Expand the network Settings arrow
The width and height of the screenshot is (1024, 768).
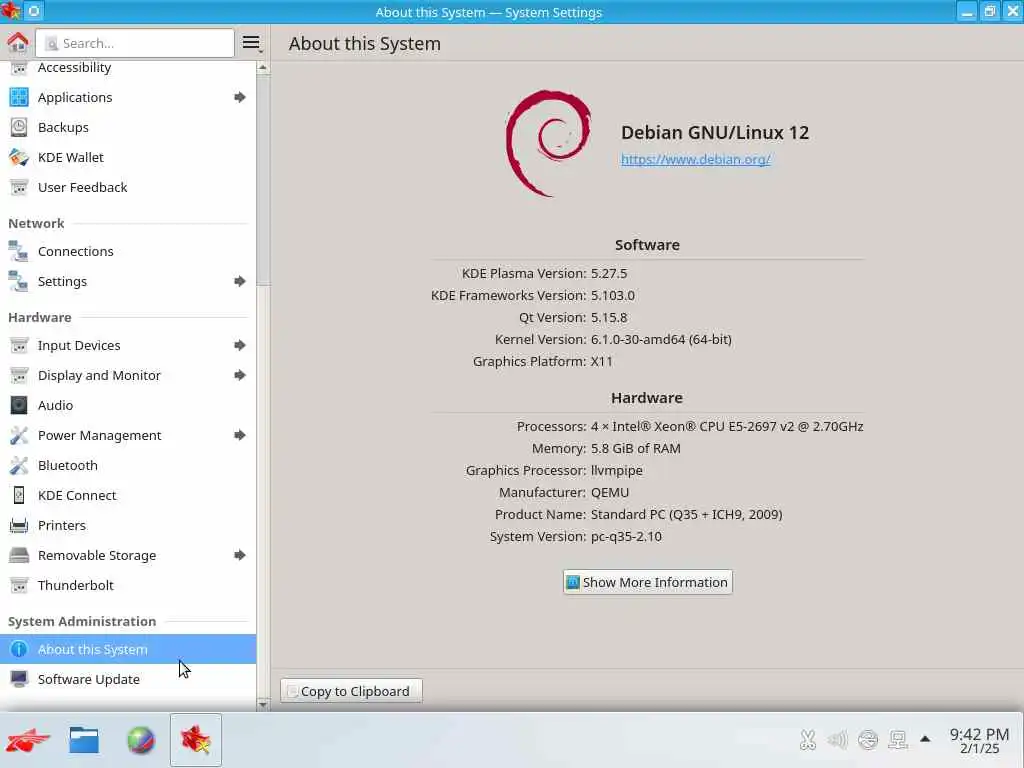240,281
